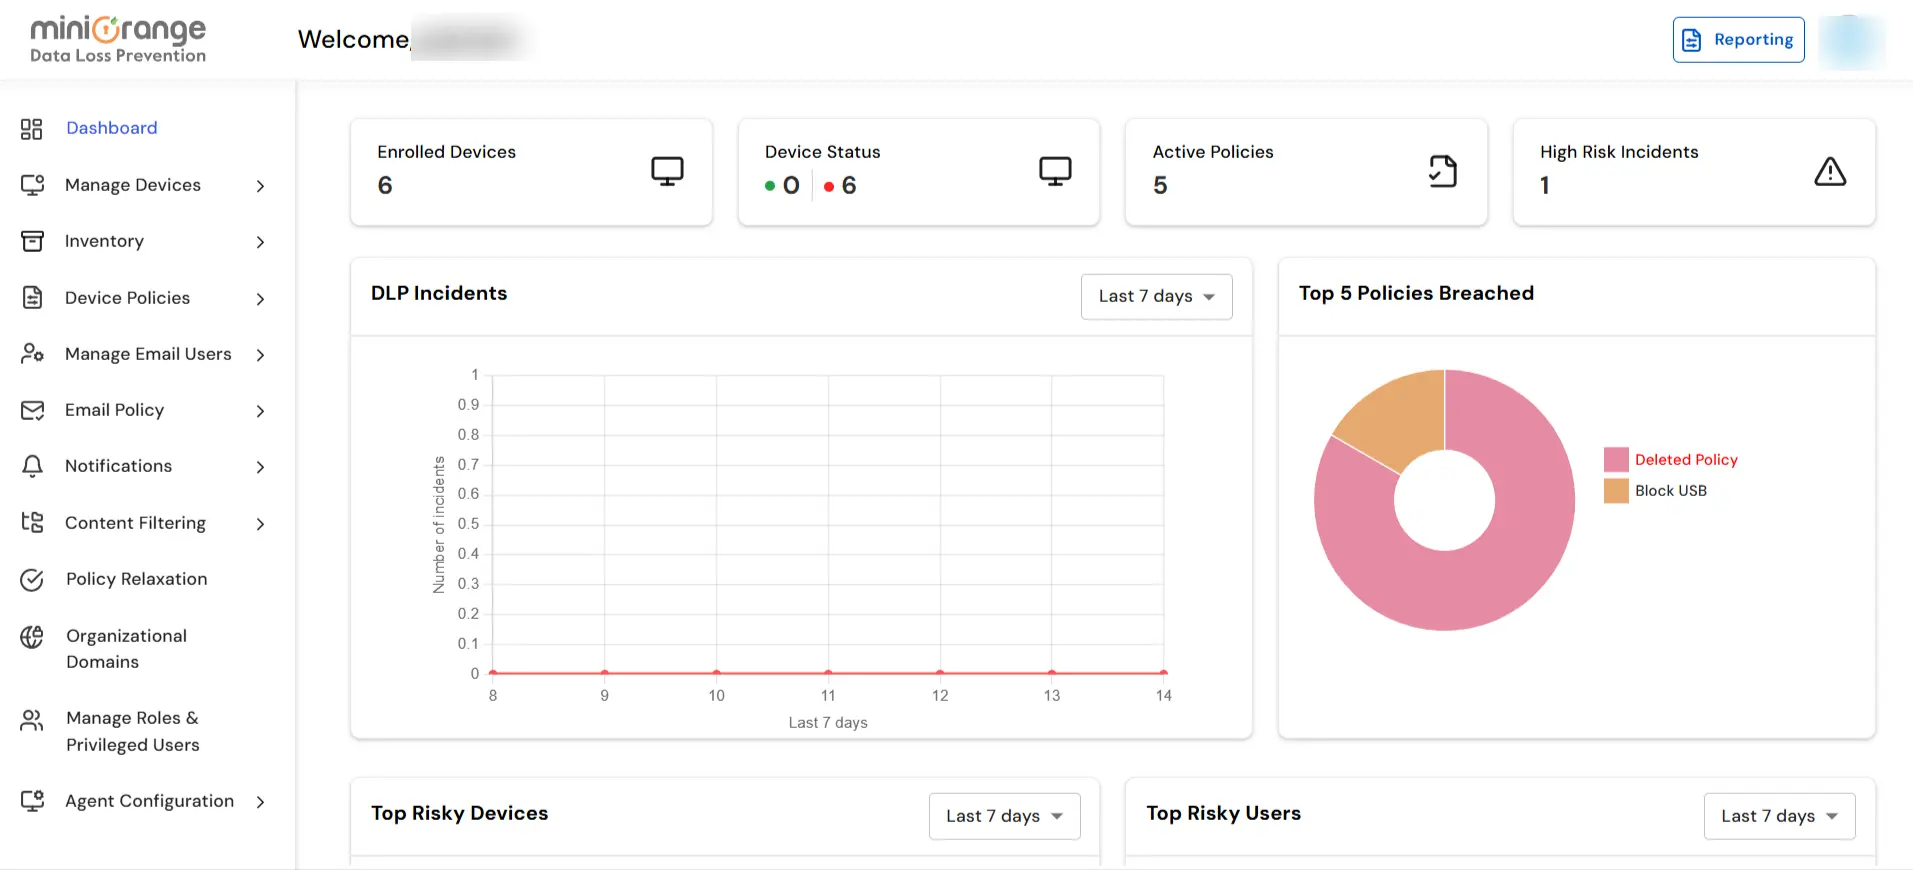1913x870 pixels.
Task: Click the Agent Configuration monitor-gear icon
Action: [x=32, y=801]
